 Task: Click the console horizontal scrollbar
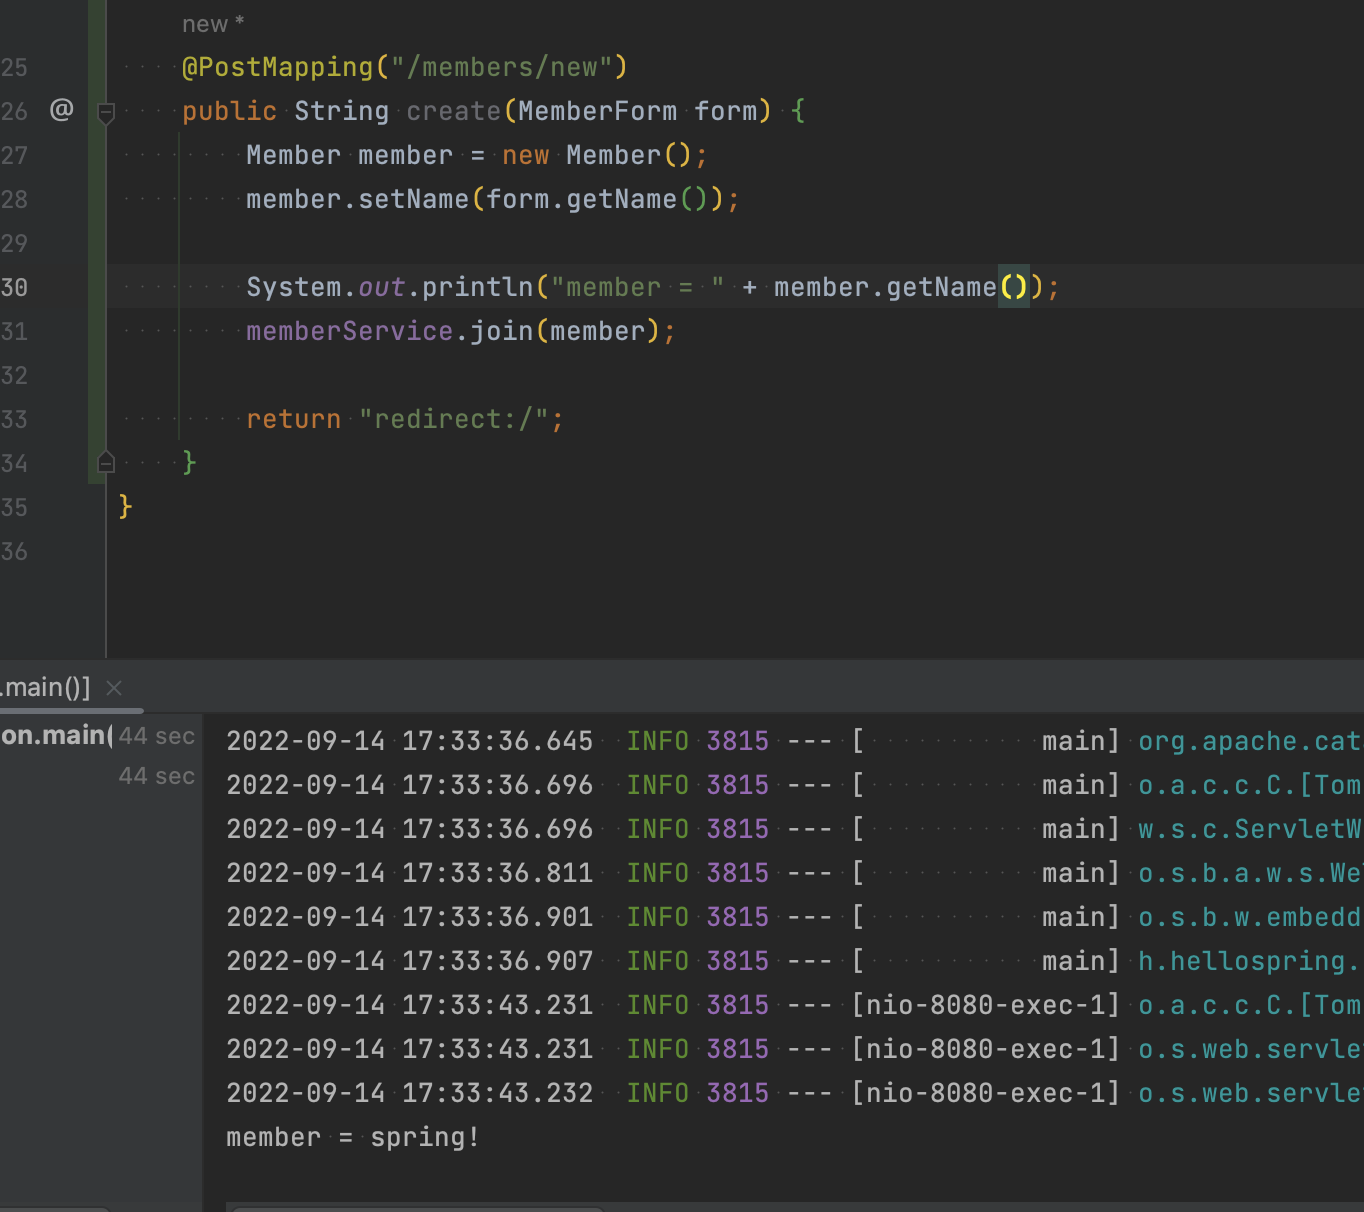click(417, 1208)
